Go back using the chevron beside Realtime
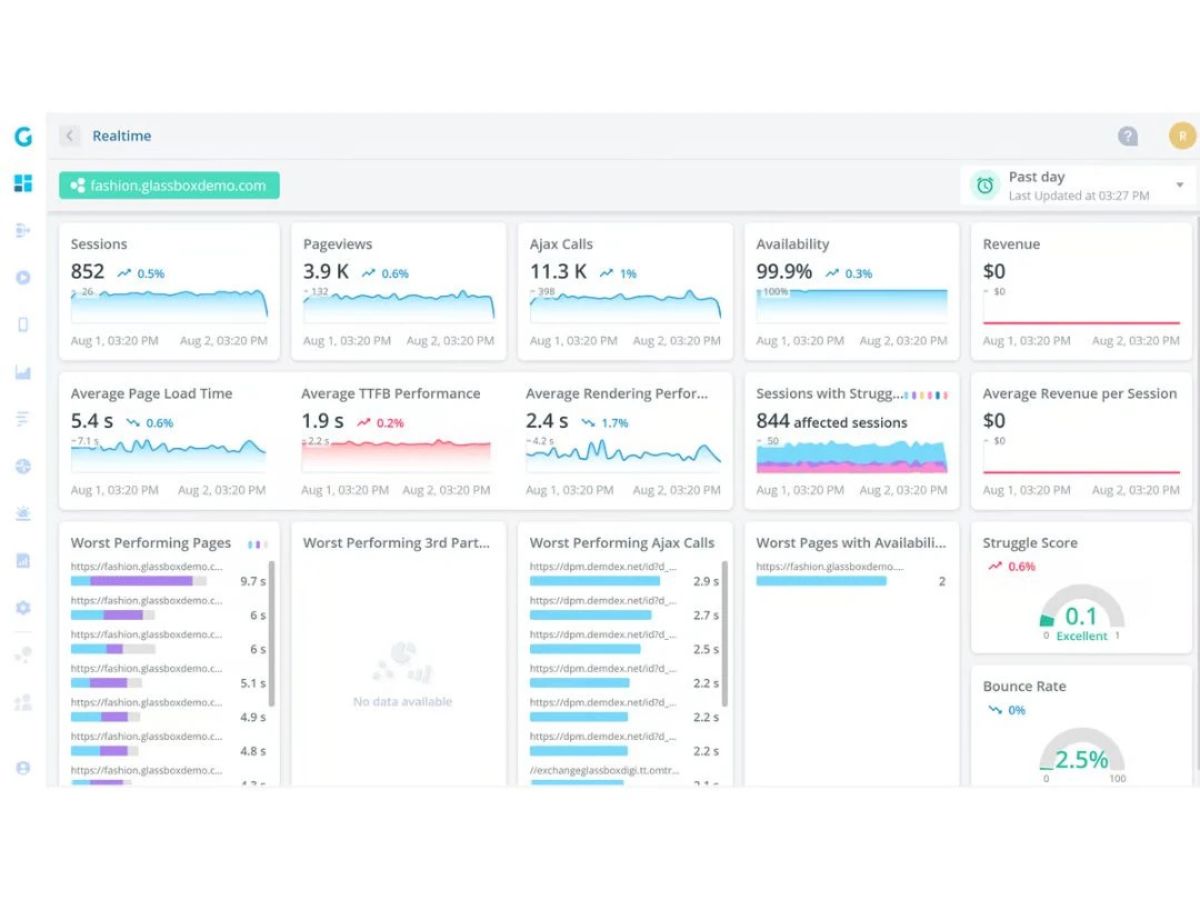Screen dimensions: 1200x900 [69, 136]
